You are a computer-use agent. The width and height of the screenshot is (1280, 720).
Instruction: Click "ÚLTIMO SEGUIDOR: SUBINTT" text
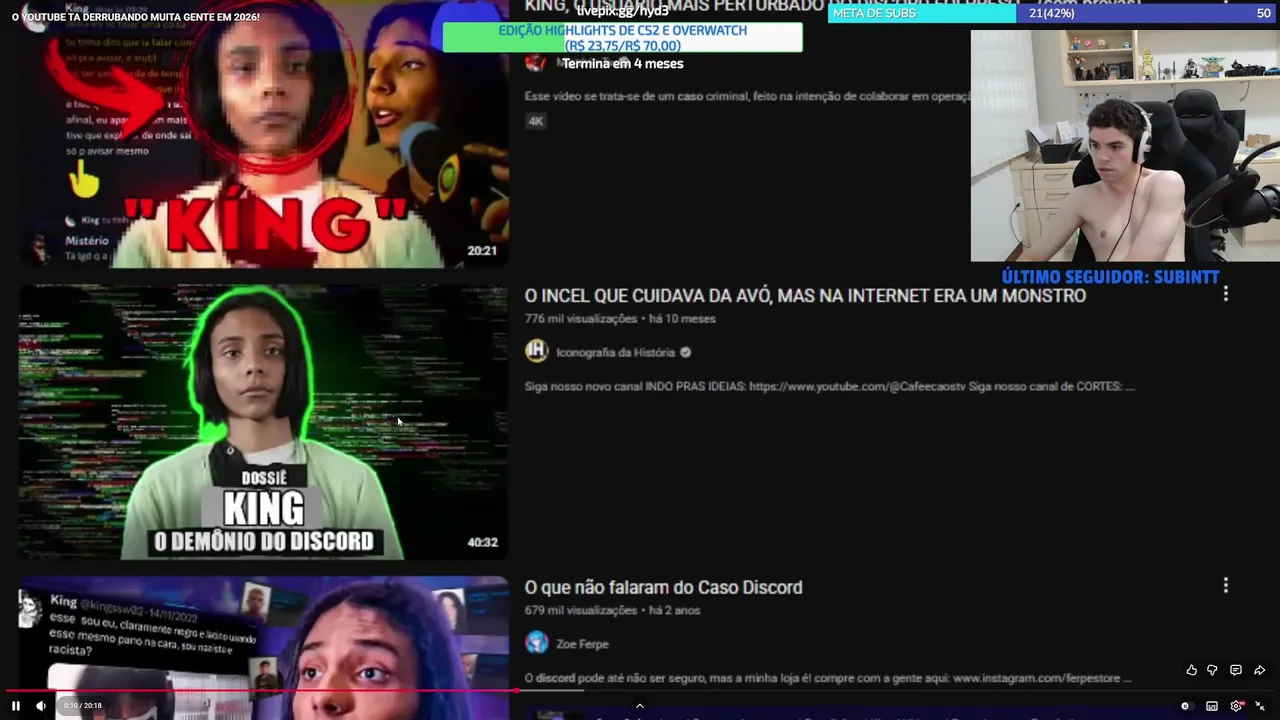pos(1110,277)
